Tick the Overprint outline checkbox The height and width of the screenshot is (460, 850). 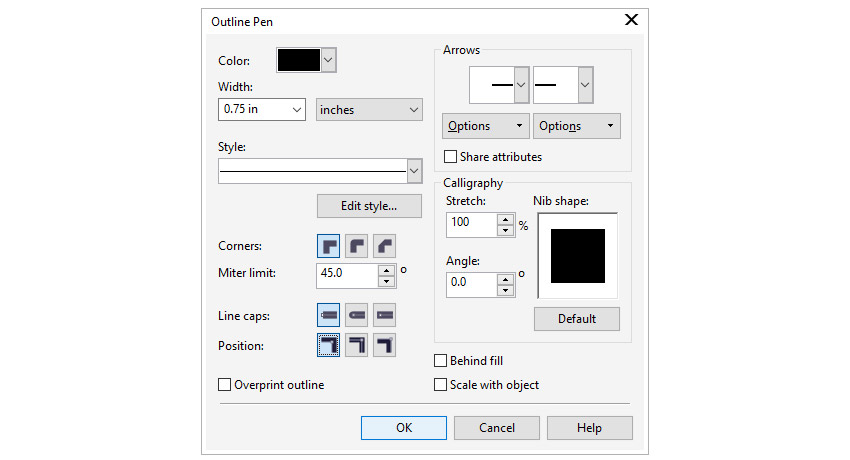coord(225,385)
